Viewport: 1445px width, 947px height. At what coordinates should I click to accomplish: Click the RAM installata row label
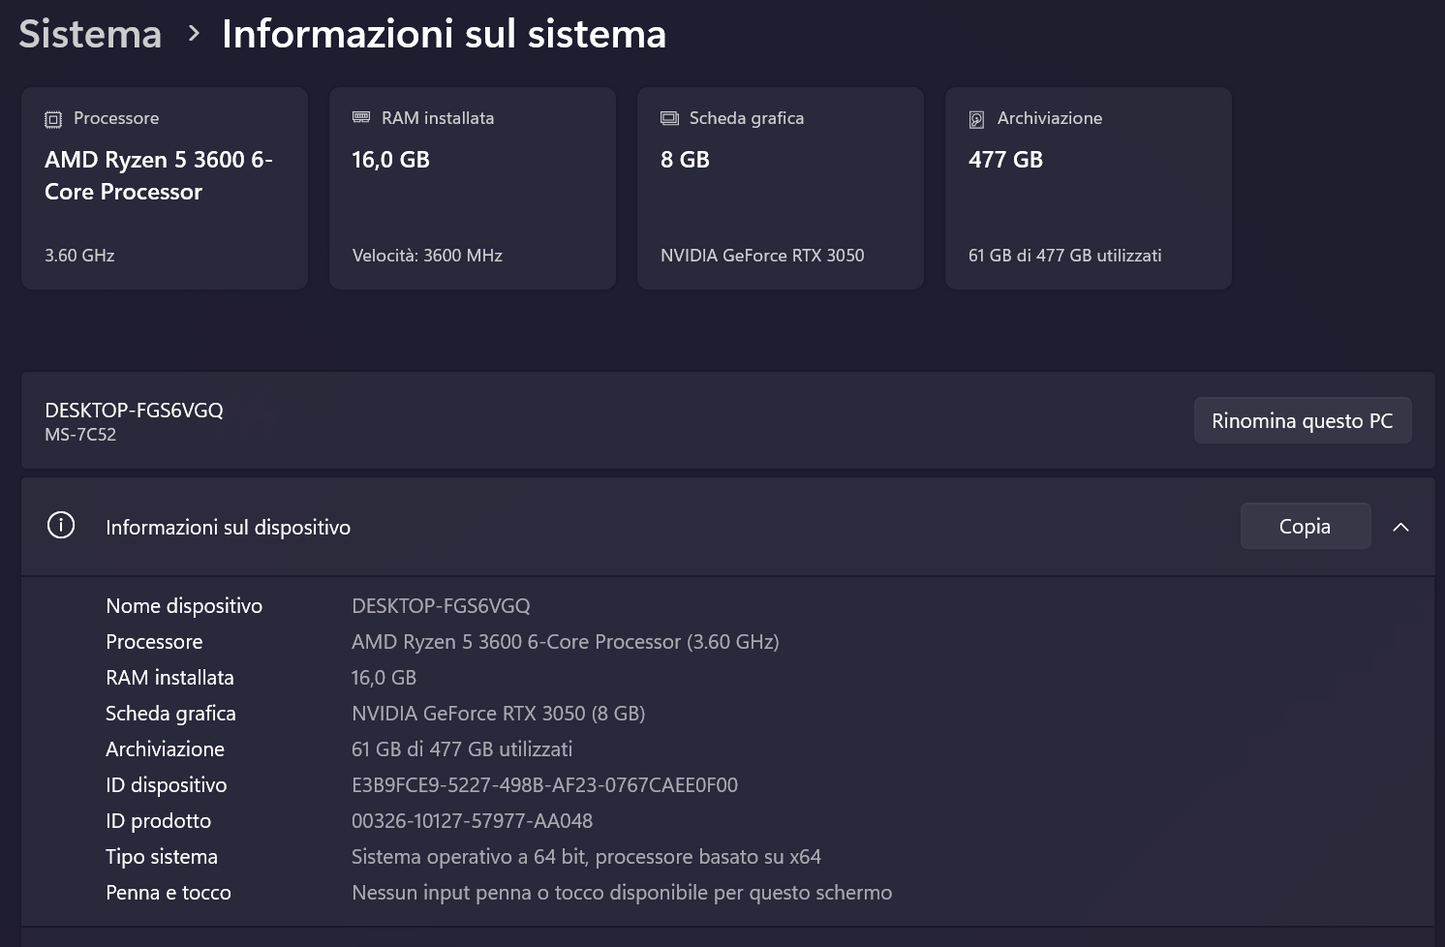pos(170,678)
